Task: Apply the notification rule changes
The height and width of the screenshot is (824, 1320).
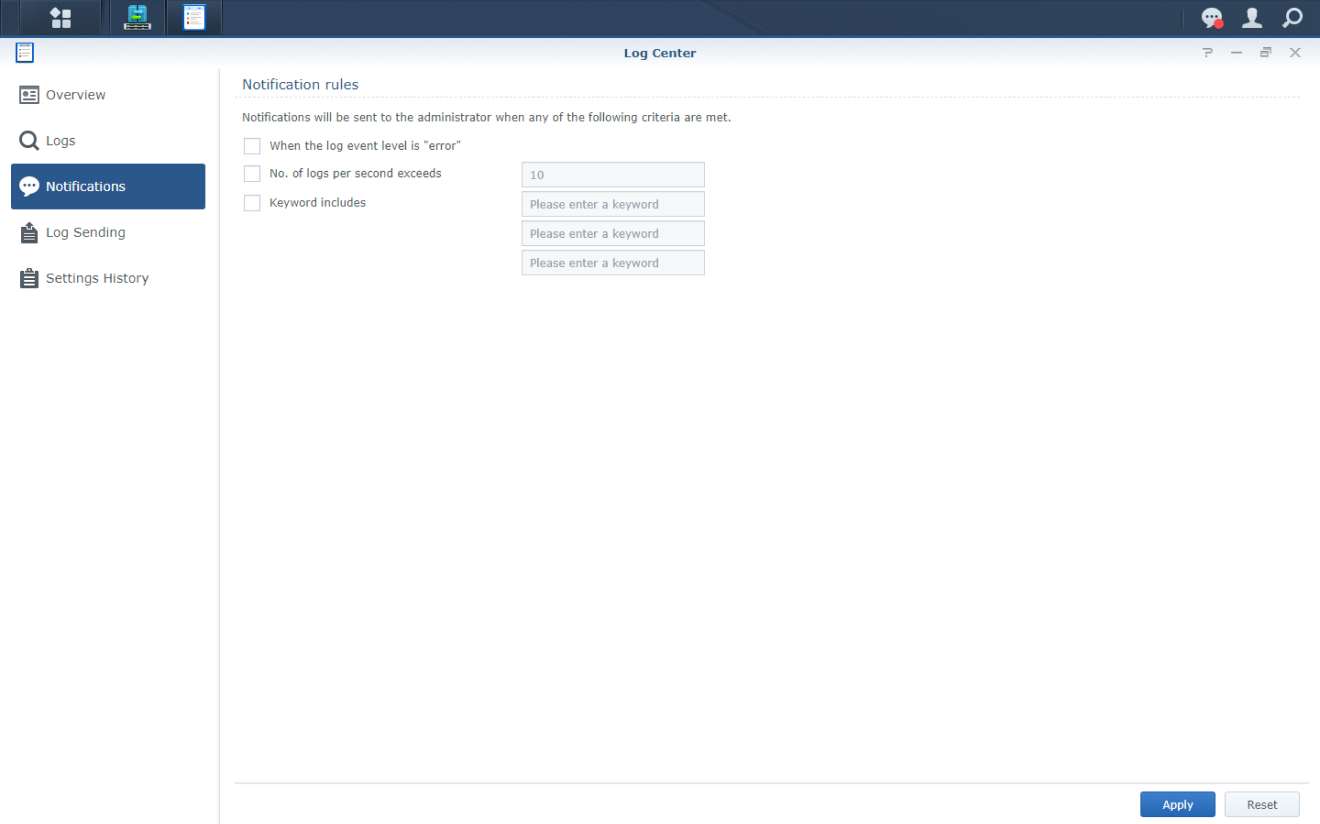Action: [1177, 804]
